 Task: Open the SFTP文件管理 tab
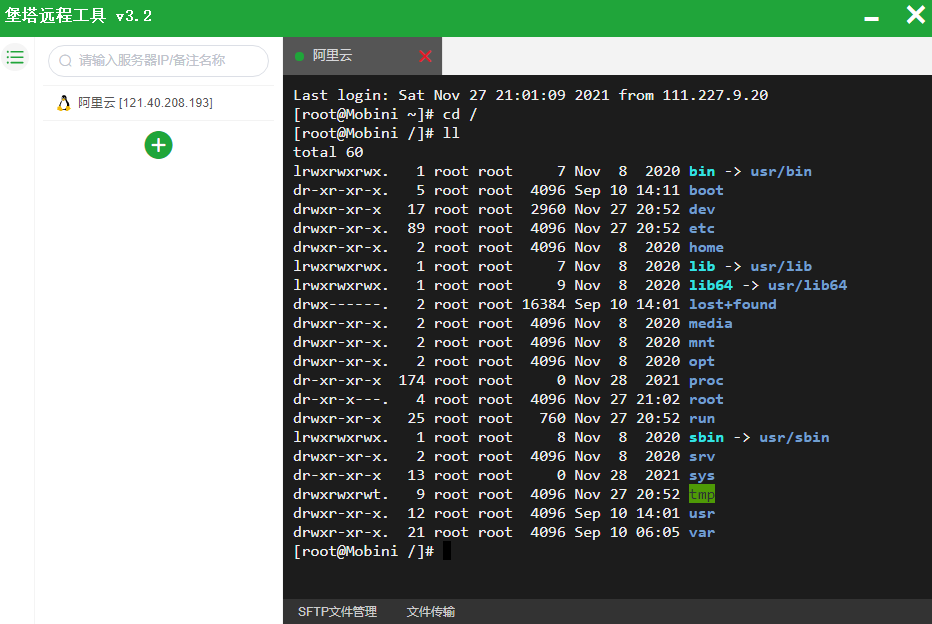pyautogui.click(x=337, y=612)
